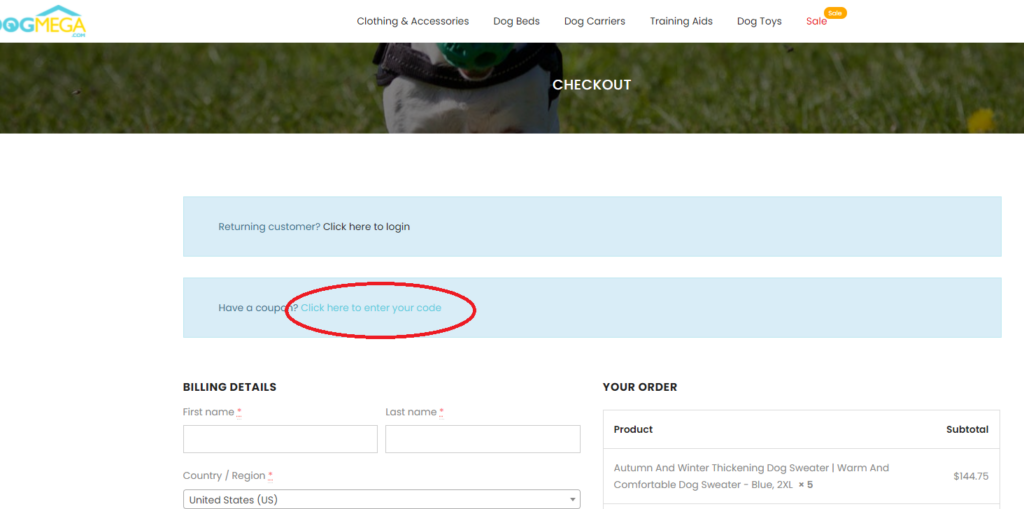Focus the First name field
1024x509 pixels.
coord(280,439)
